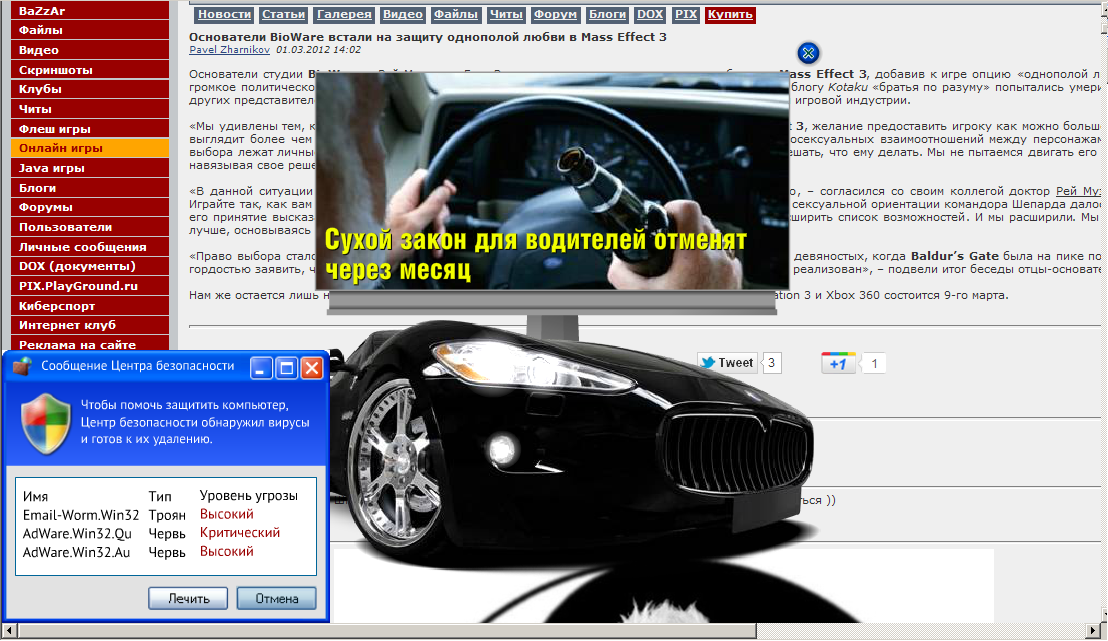Click horizontal scrollbar right arrow
The image size is (1108, 641).
pyautogui.click(x=1094, y=630)
